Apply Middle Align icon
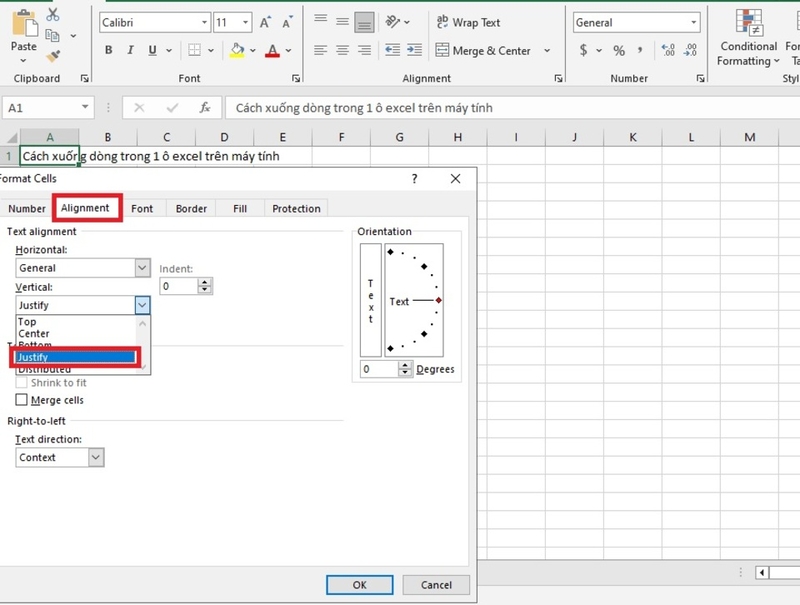The width and height of the screenshot is (800, 605). [342, 22]
